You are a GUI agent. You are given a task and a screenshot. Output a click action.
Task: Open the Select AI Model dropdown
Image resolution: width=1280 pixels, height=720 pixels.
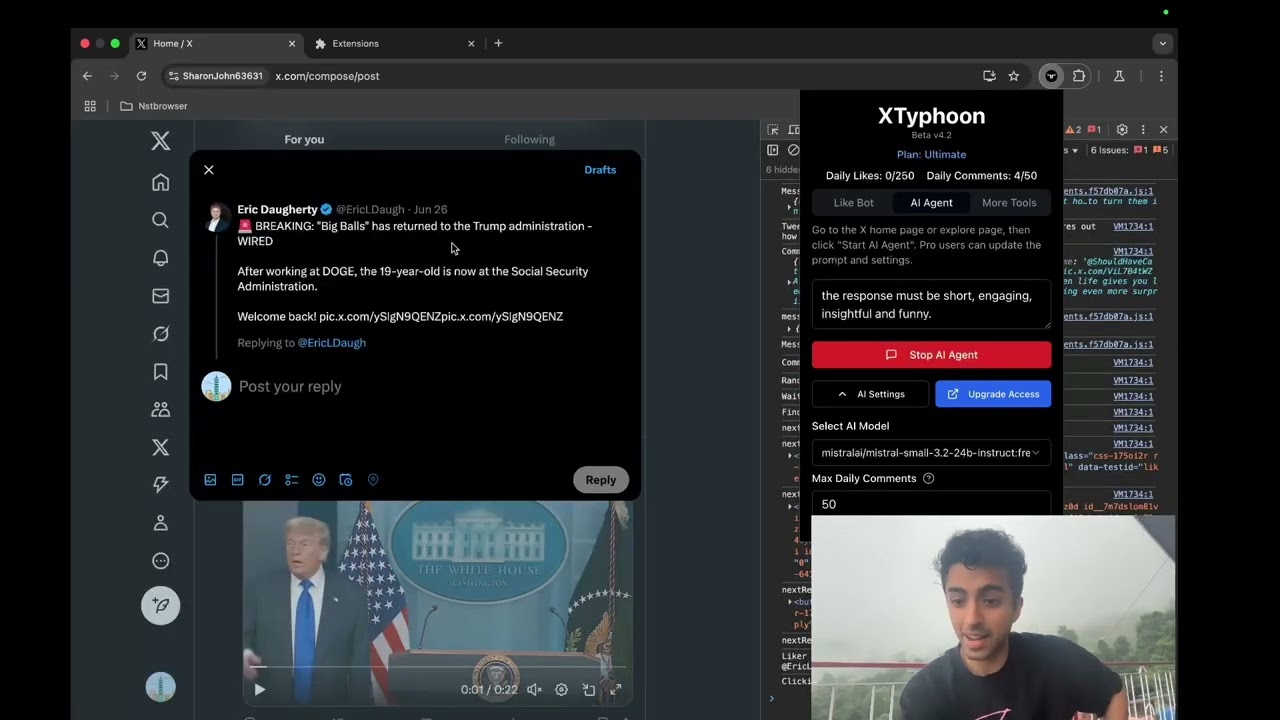pos(931,453)
